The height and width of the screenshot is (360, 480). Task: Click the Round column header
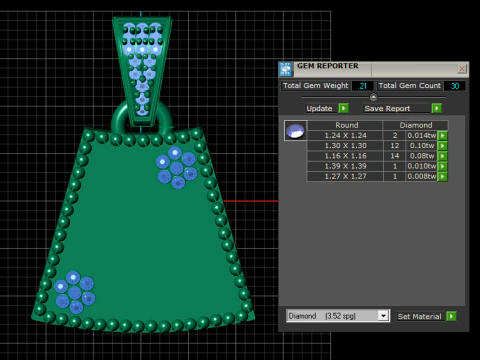pyautogui.click(x=345, y=125)
